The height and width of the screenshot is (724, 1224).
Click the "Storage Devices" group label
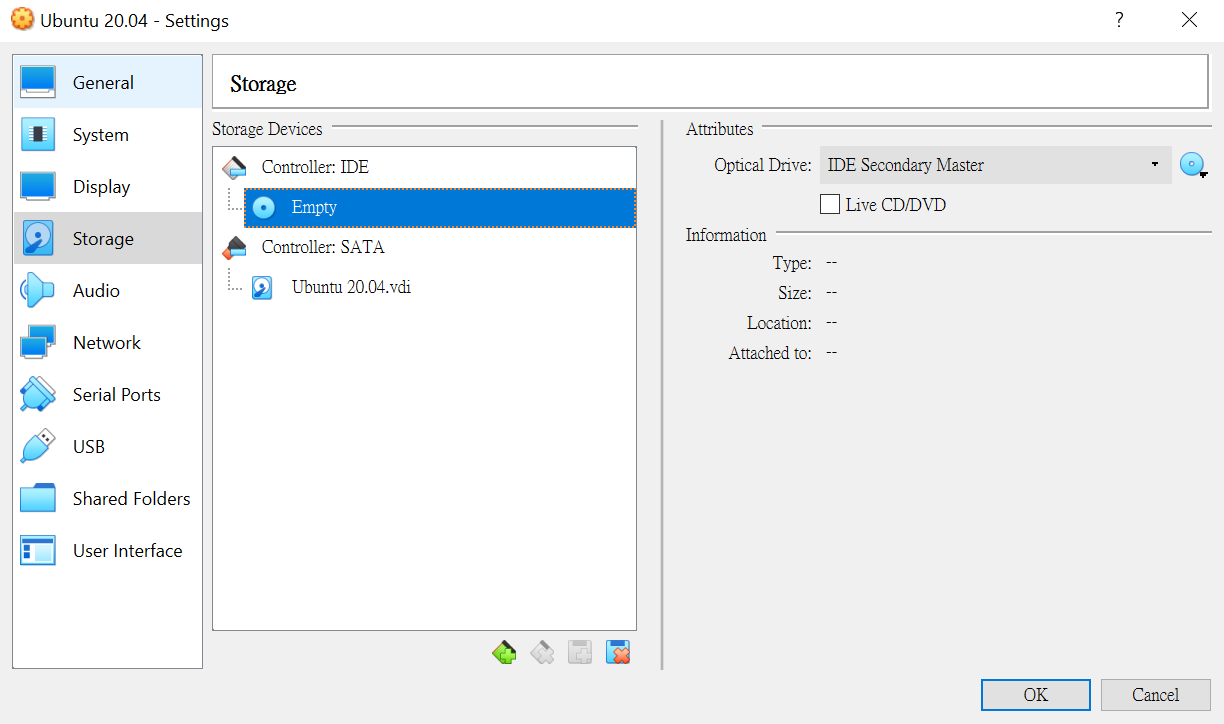267,129
